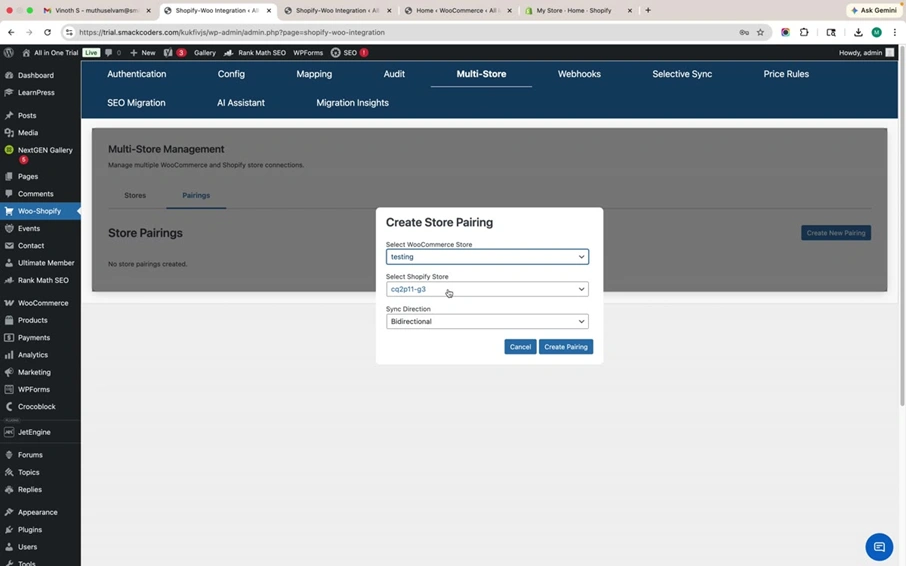Click the Forums sidebar item

click(x=30, y=455)
